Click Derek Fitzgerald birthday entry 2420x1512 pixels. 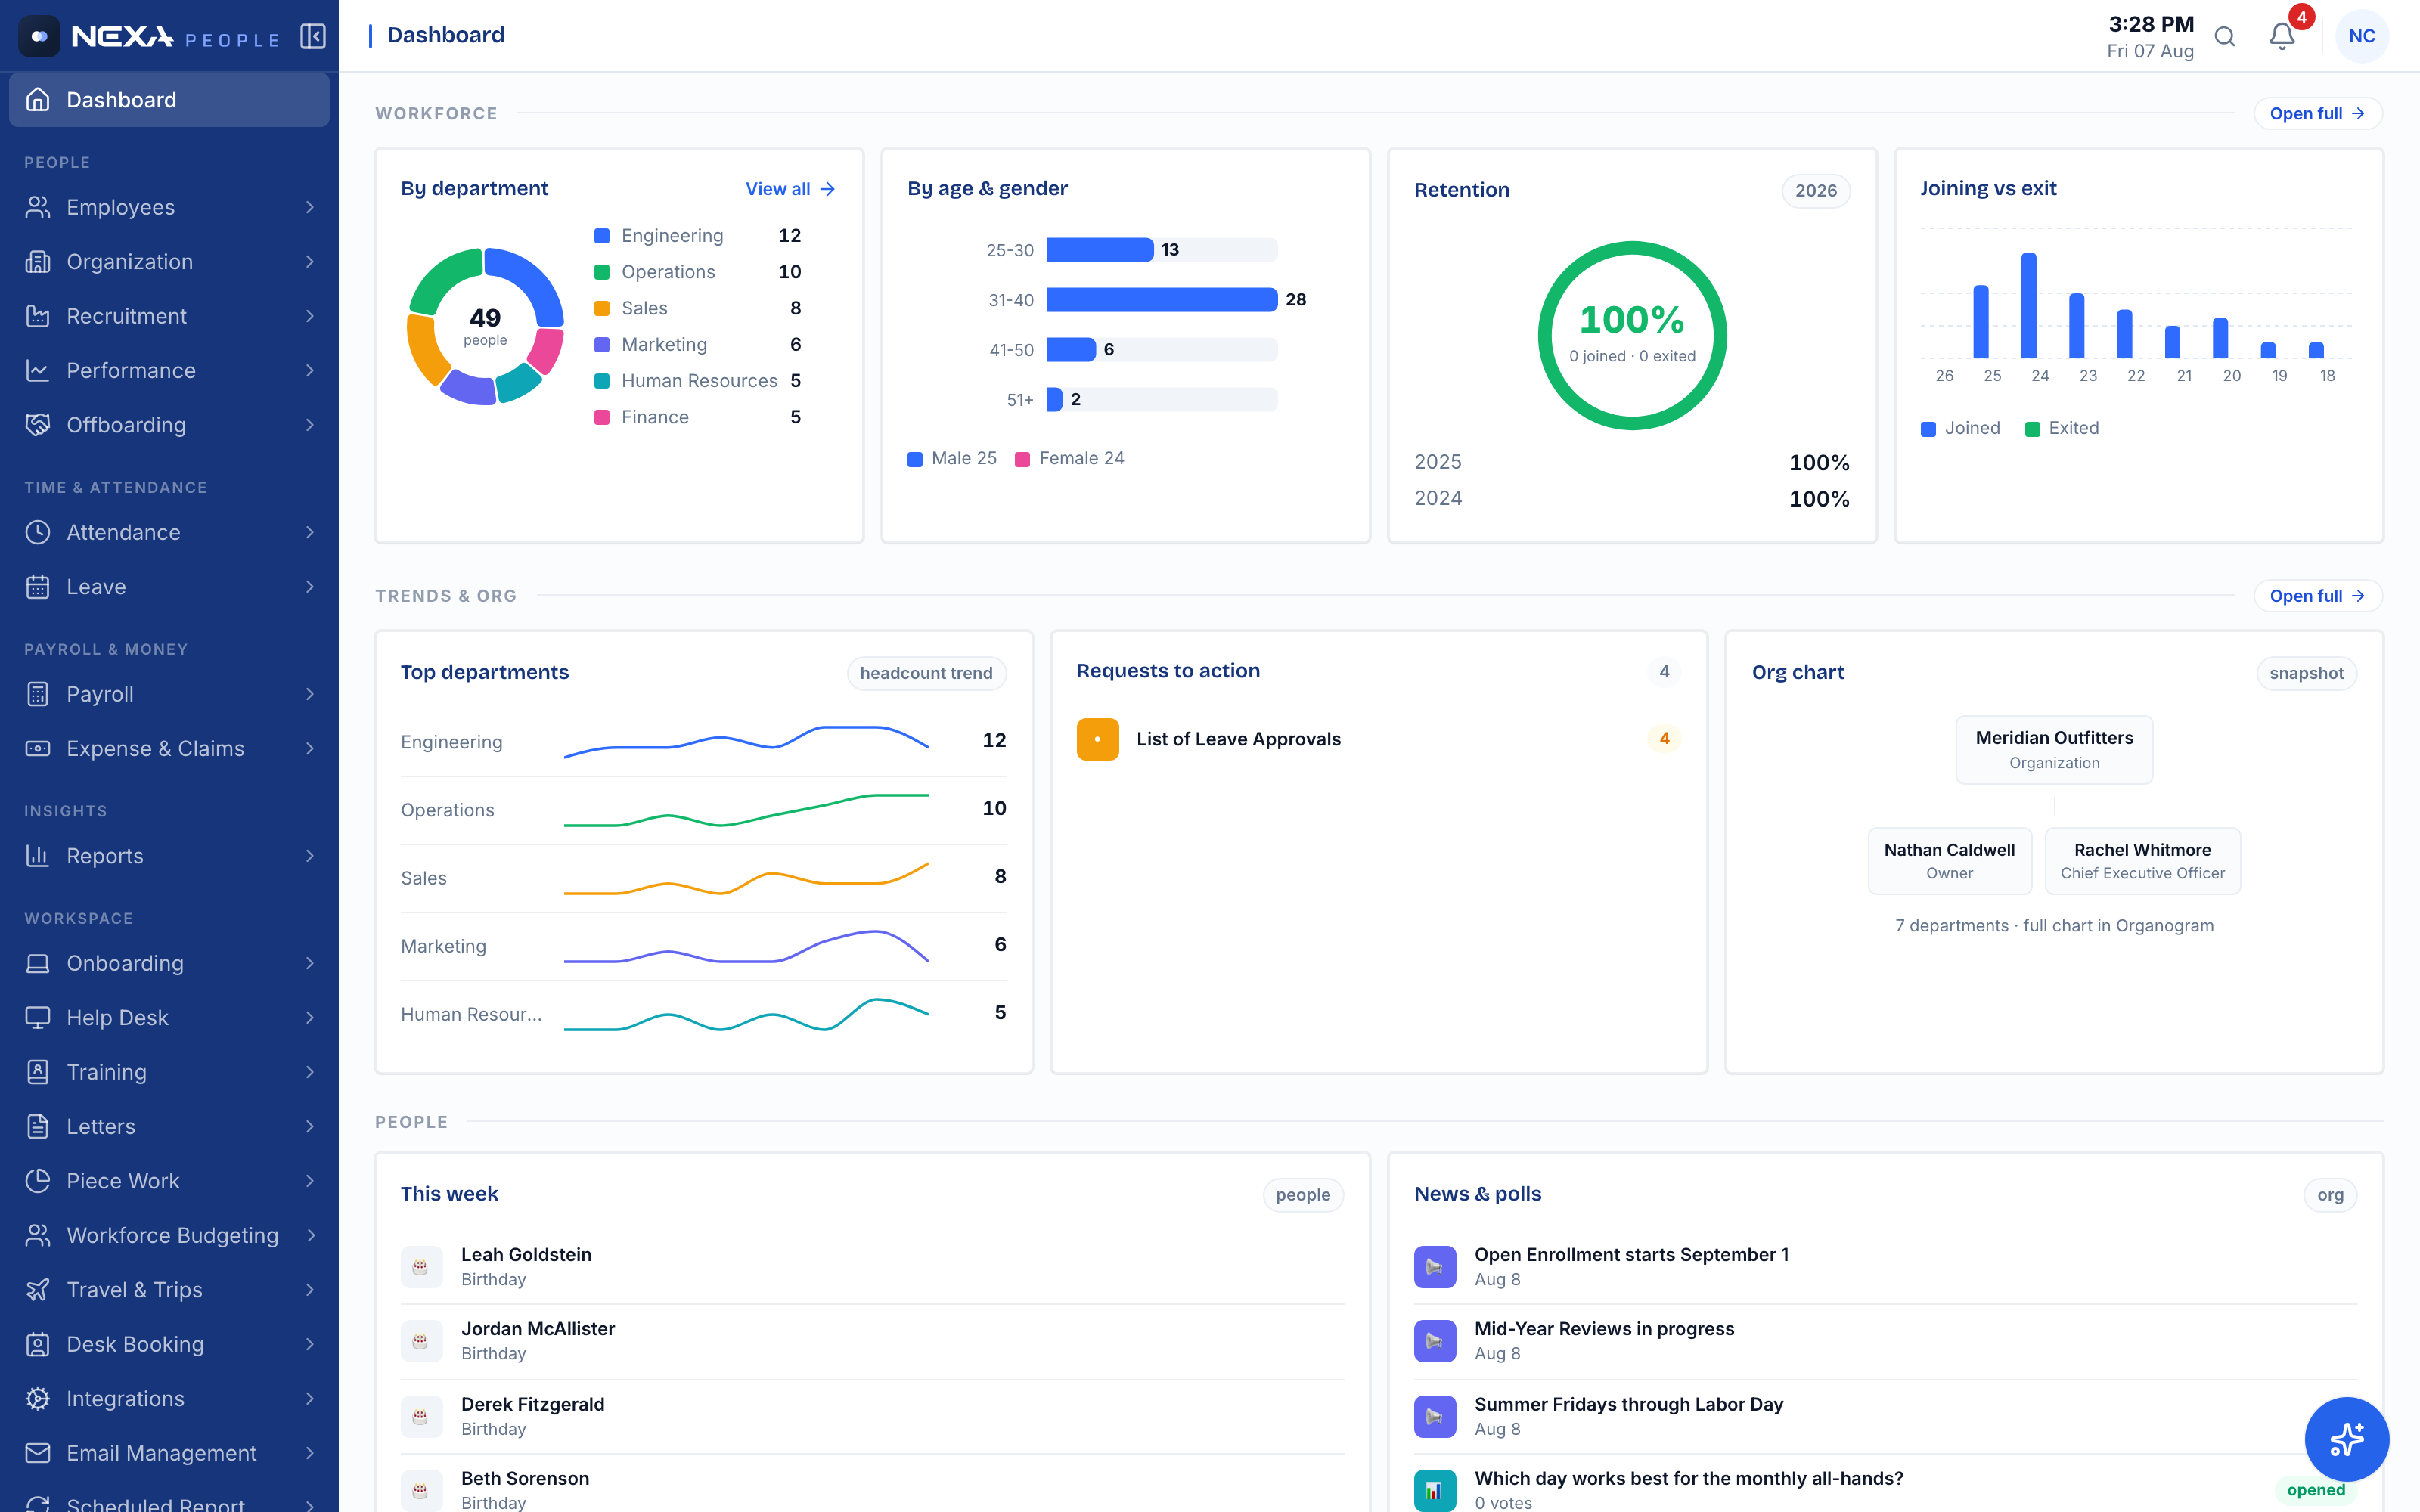pos(871,1416)
